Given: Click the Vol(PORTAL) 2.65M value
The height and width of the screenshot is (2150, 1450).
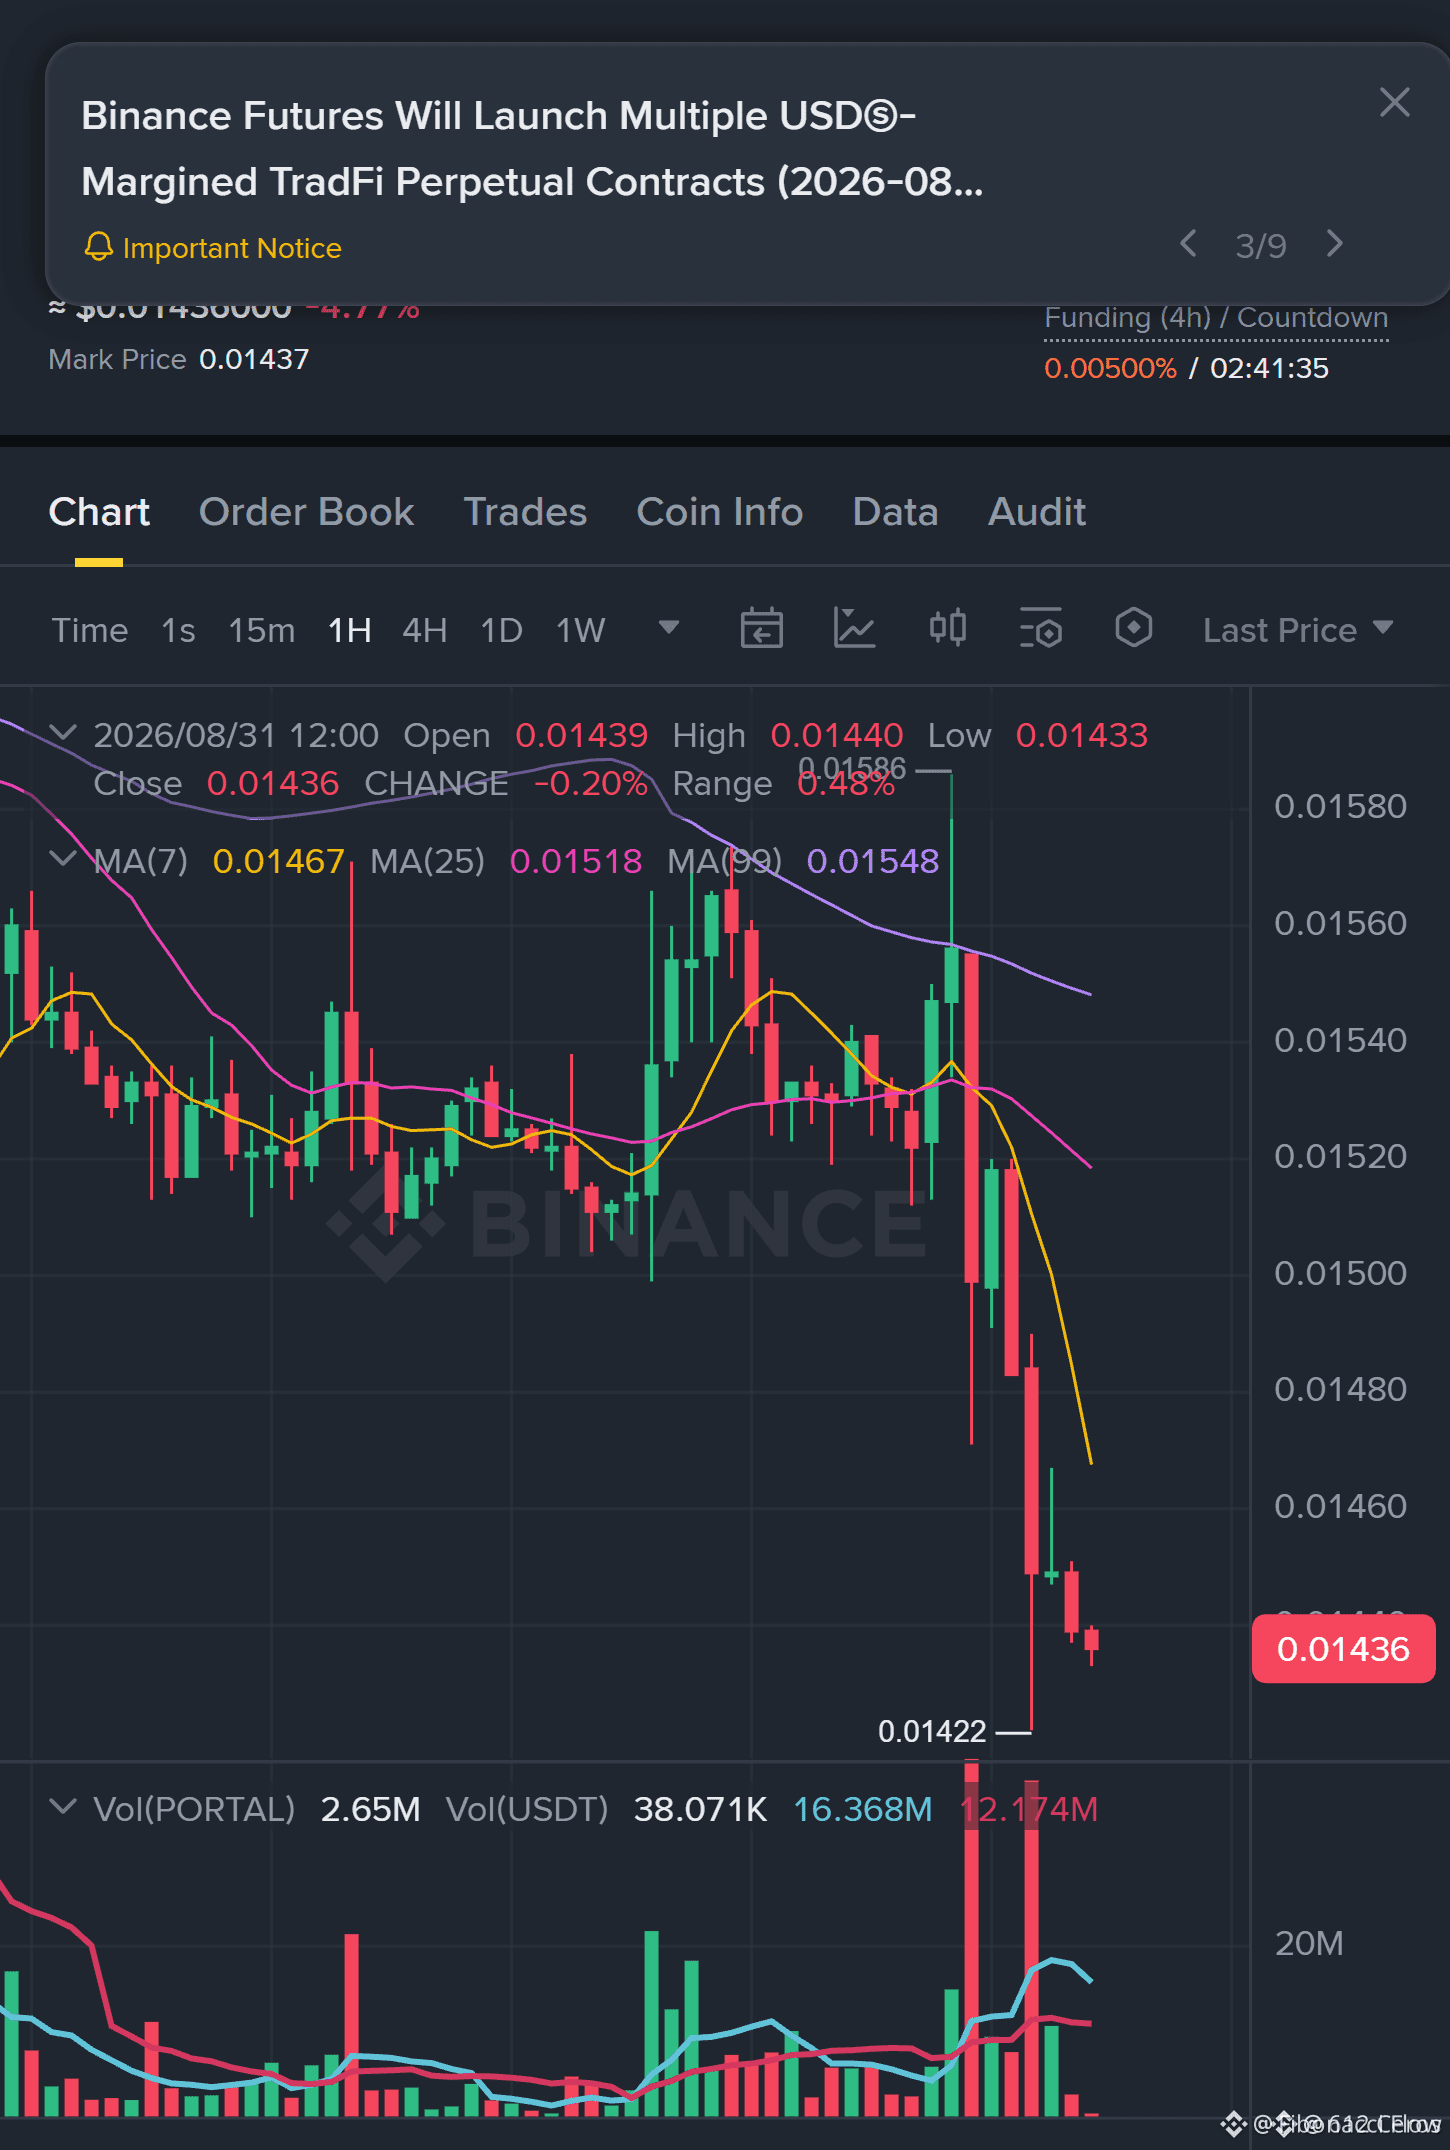Looking at the screenshot, I should [370, 1809].
